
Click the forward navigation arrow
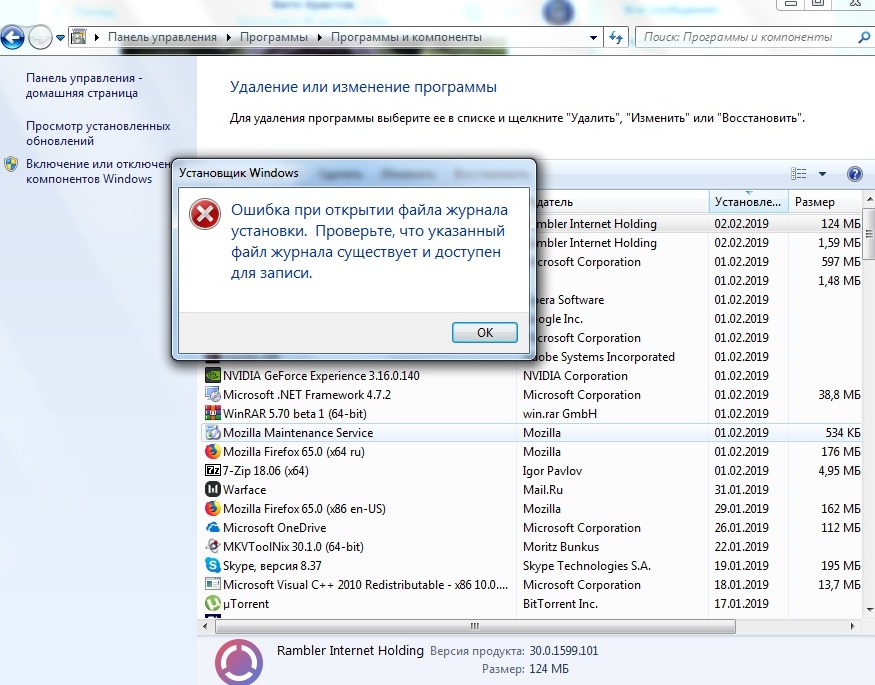[x=40, y=38]
